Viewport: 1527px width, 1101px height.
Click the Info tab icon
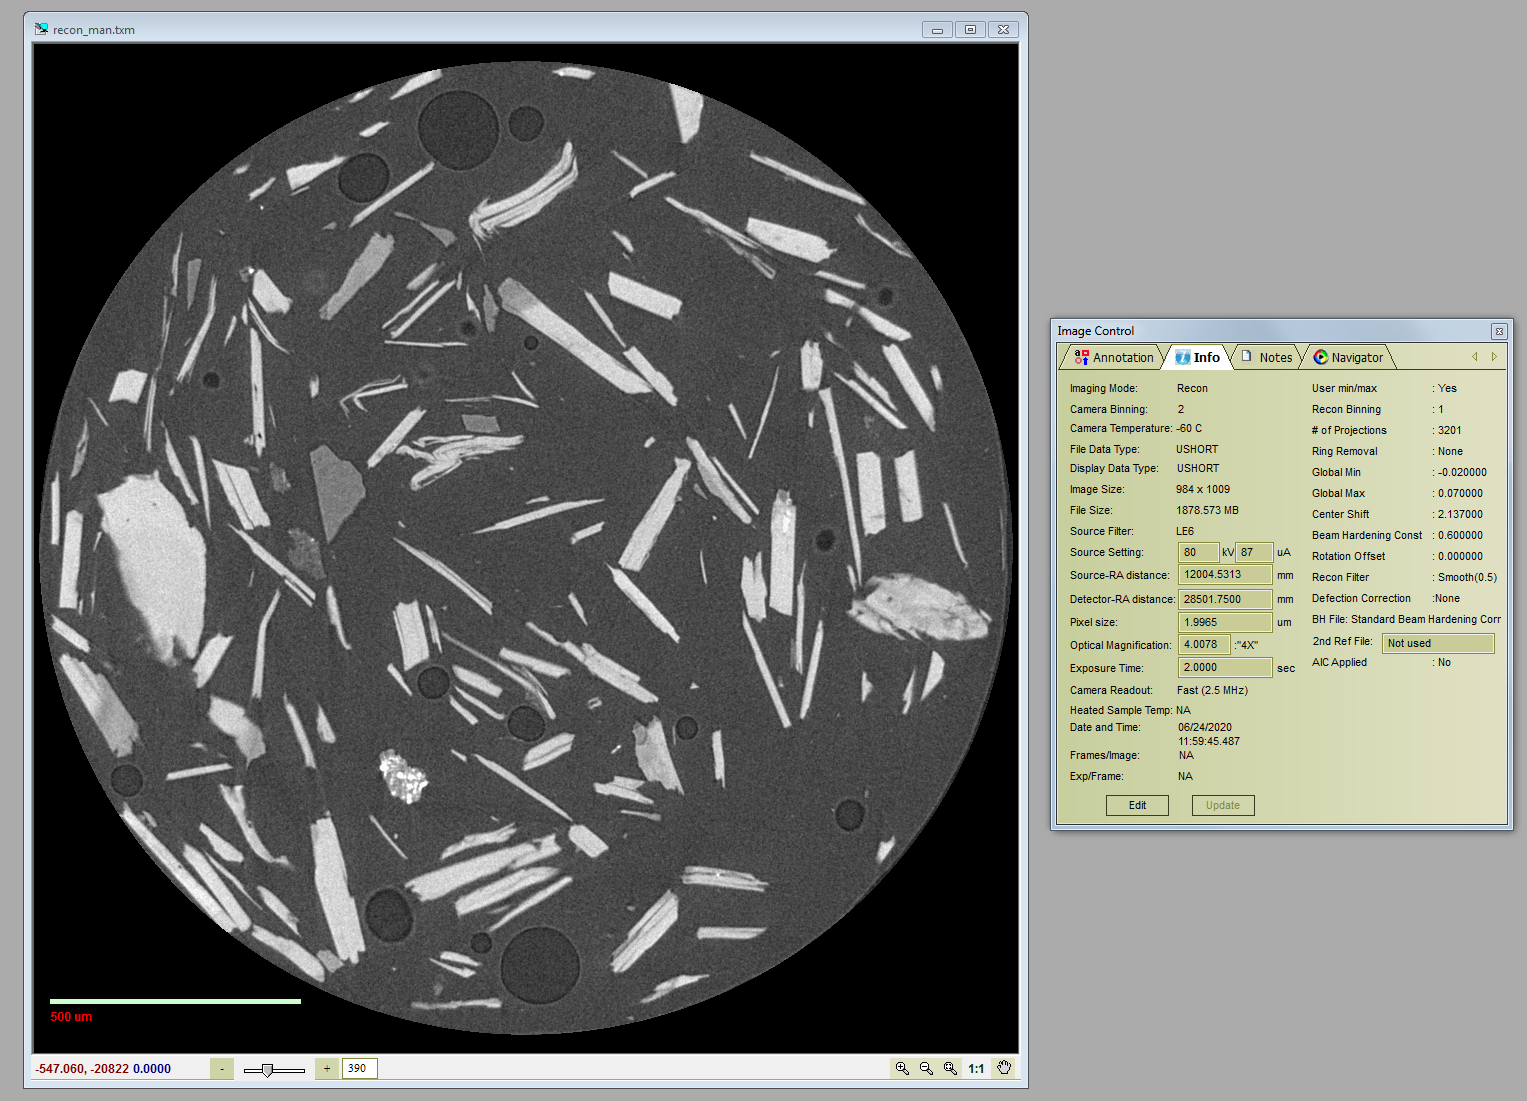click(1182, 357)
